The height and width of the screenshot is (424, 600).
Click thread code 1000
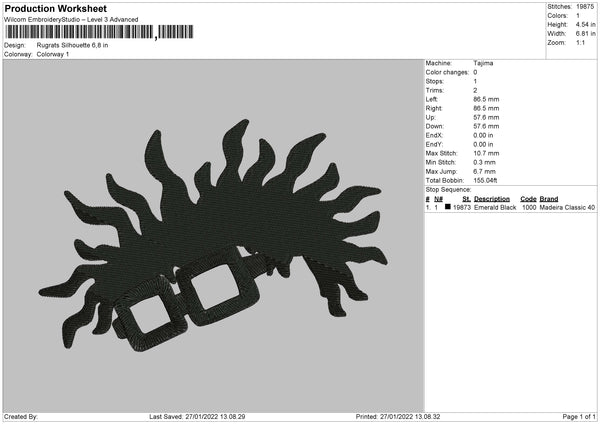[529, 207]
